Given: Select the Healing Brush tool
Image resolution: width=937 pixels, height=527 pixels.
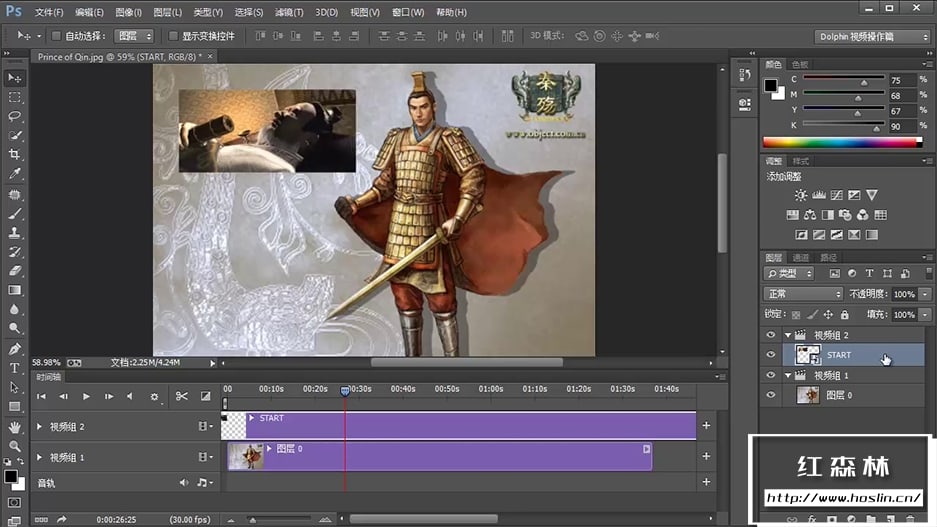Looking at the screenshot, I should [14, 194].
